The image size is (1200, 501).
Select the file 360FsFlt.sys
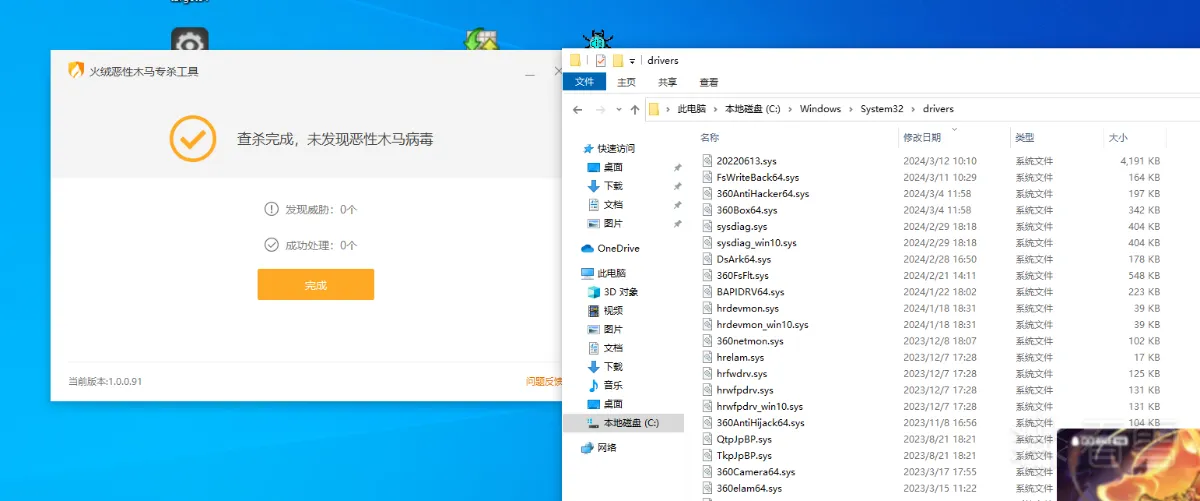742,276
